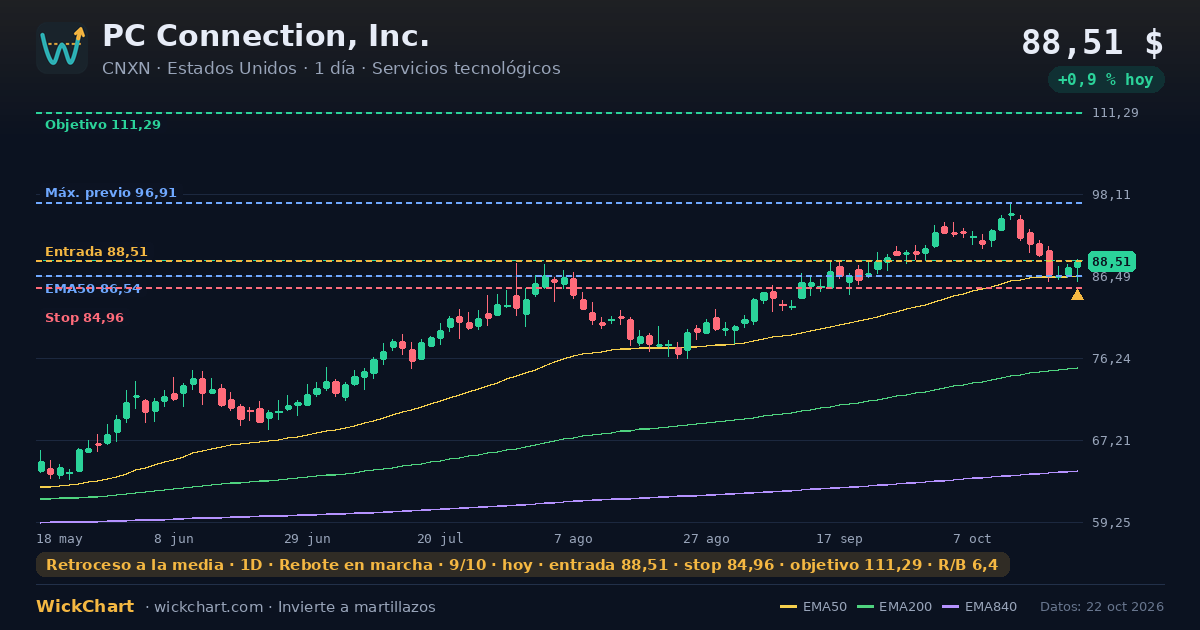Image resolution: width=1200 pixels, height=630 pixels.
Task: Click the green 88,51 current price tag
Action: (1112, 262)
